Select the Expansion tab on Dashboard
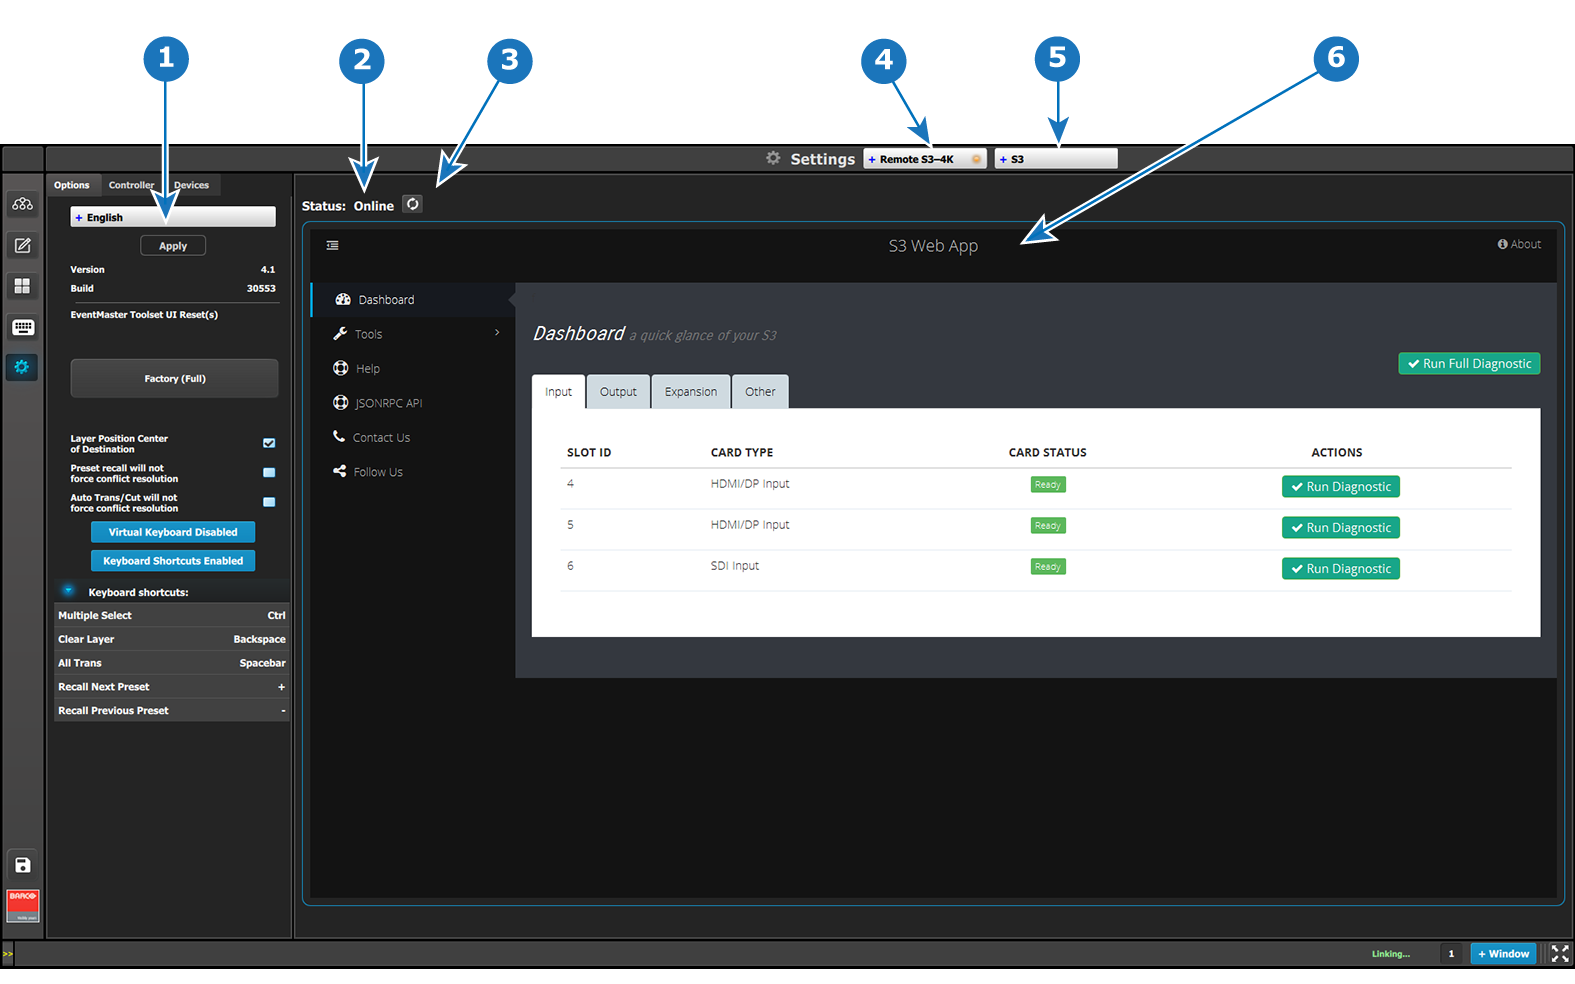Screen dimensions: 1575x984 [691, 392]
